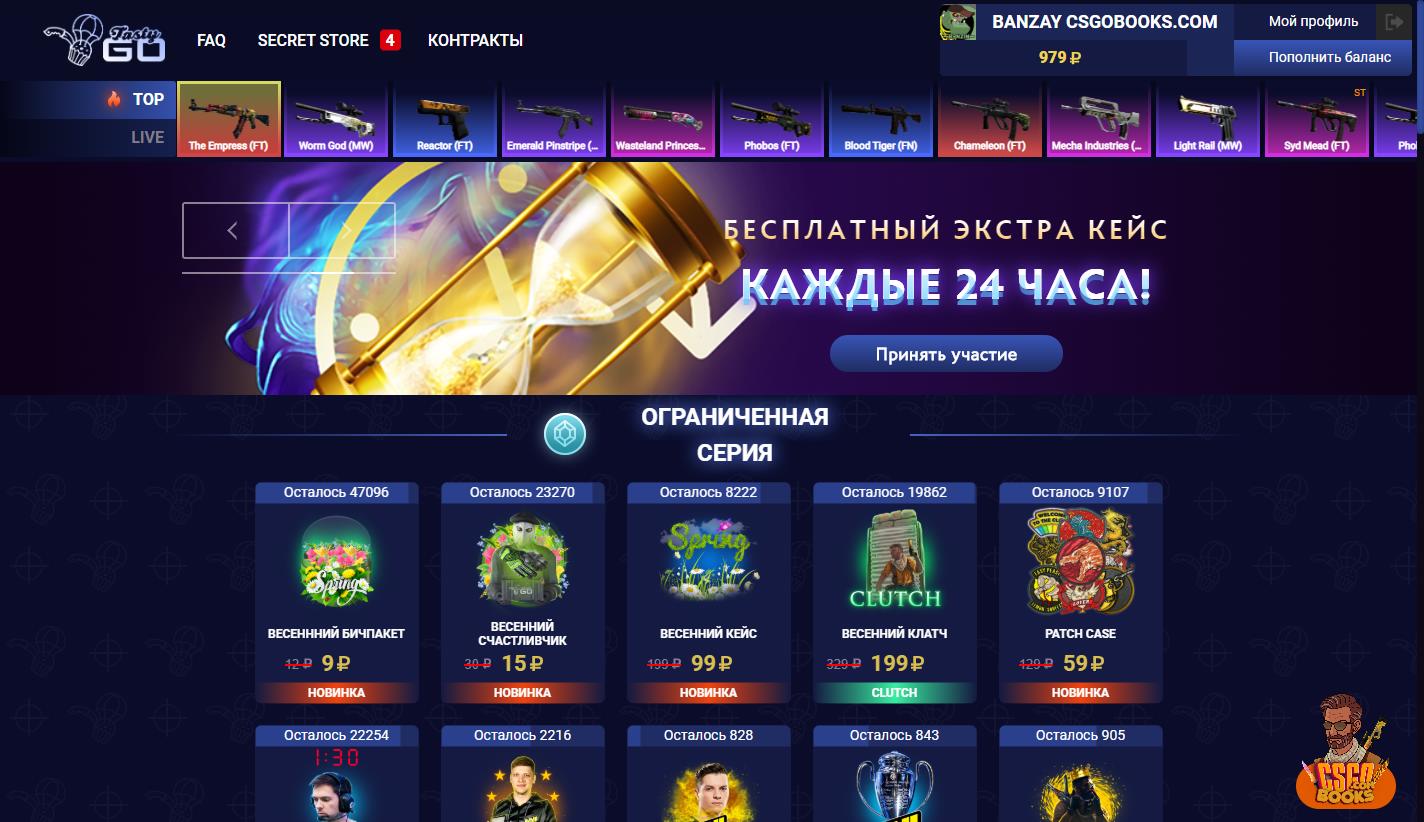Open Мой профиль link
The width and height of the screenshot is (1424, 822).
tap(1313, 21)
